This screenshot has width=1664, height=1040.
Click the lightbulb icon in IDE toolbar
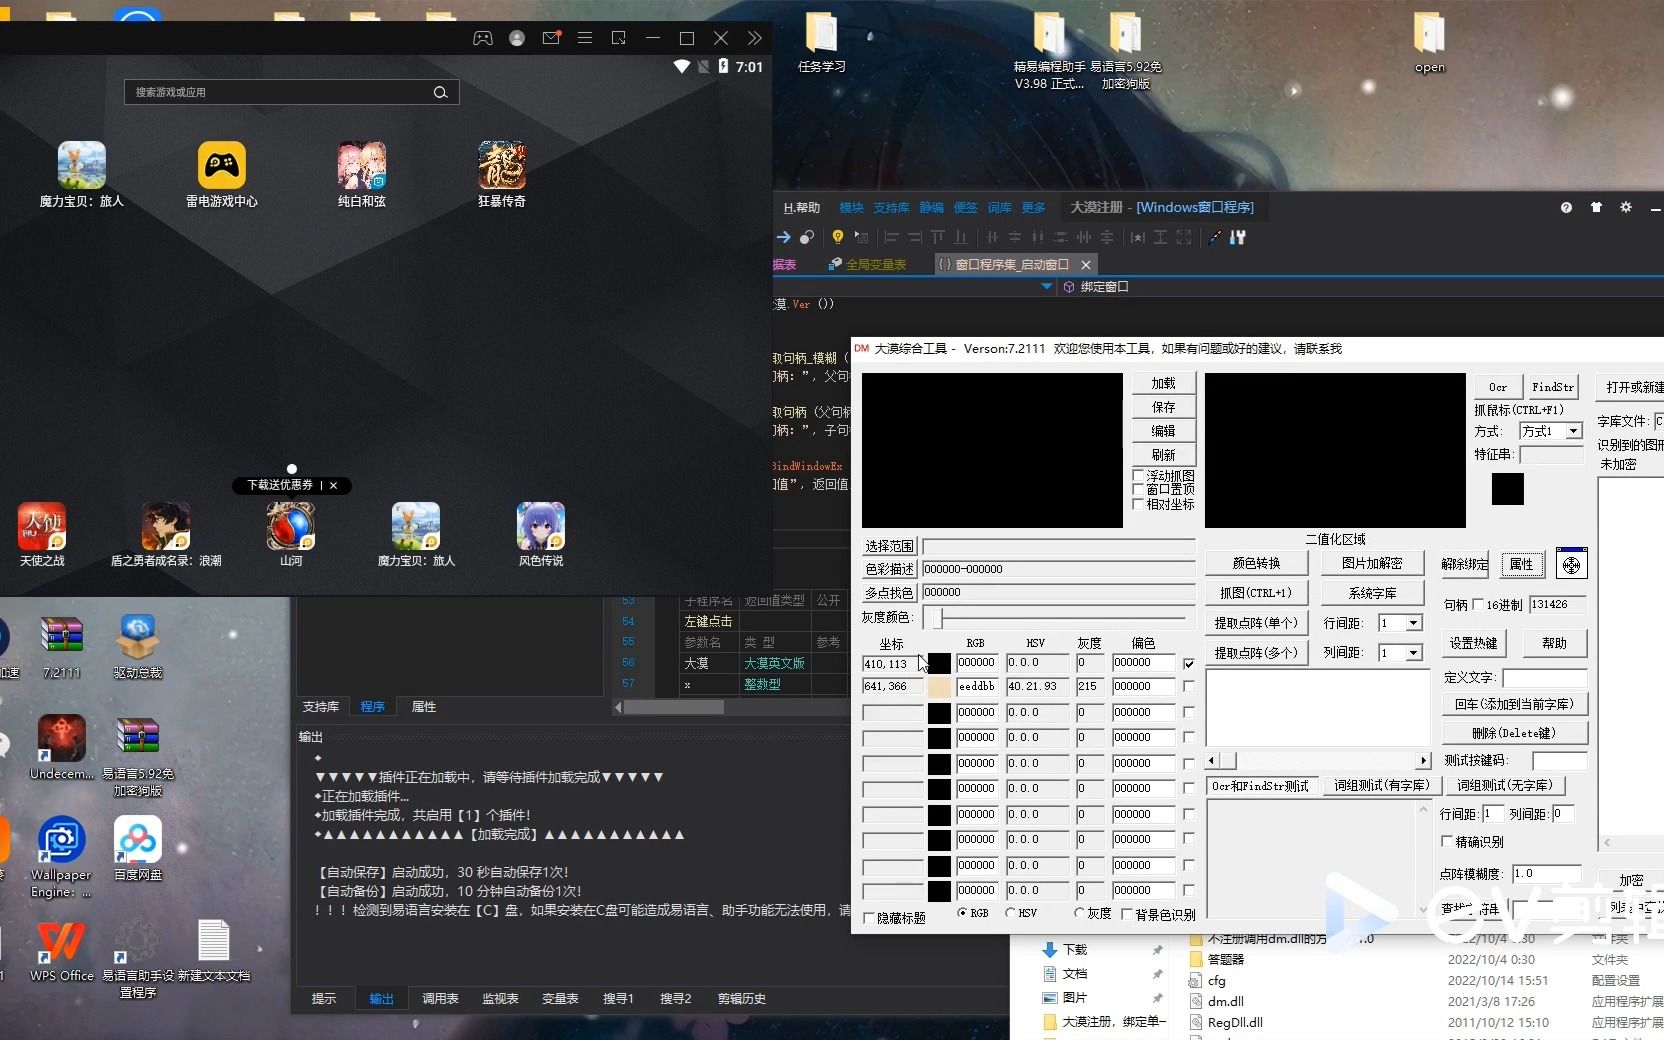(x=838, y=237)
